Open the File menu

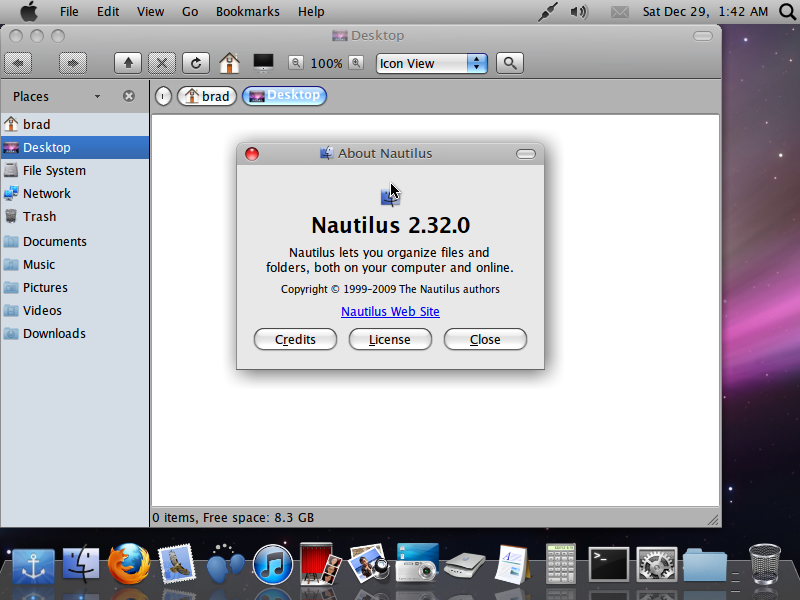tap(69, 11)
